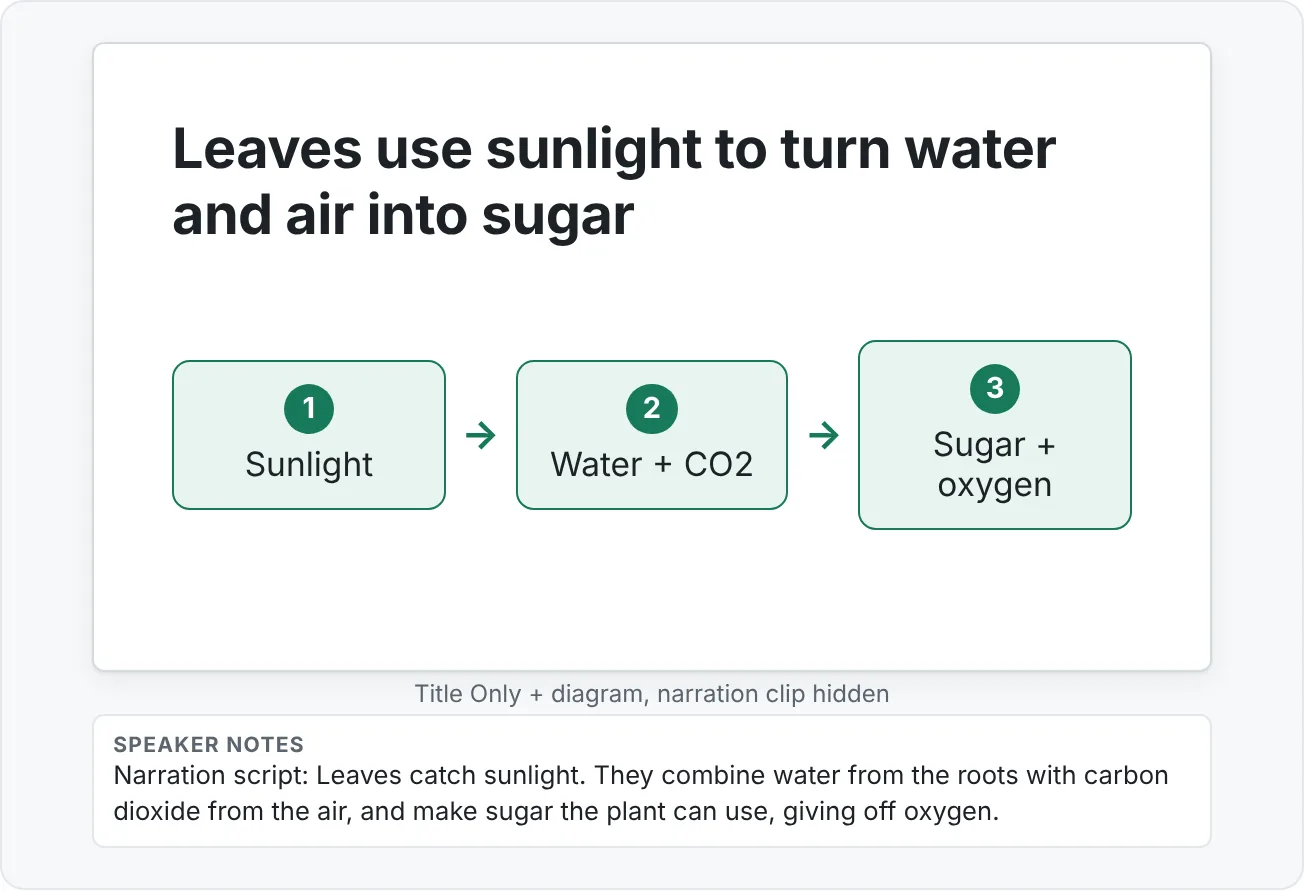Viewport: 1304px width, 892px height.
Task: Click title's second line 'and air into sugar'
Action: click(403, 215)
